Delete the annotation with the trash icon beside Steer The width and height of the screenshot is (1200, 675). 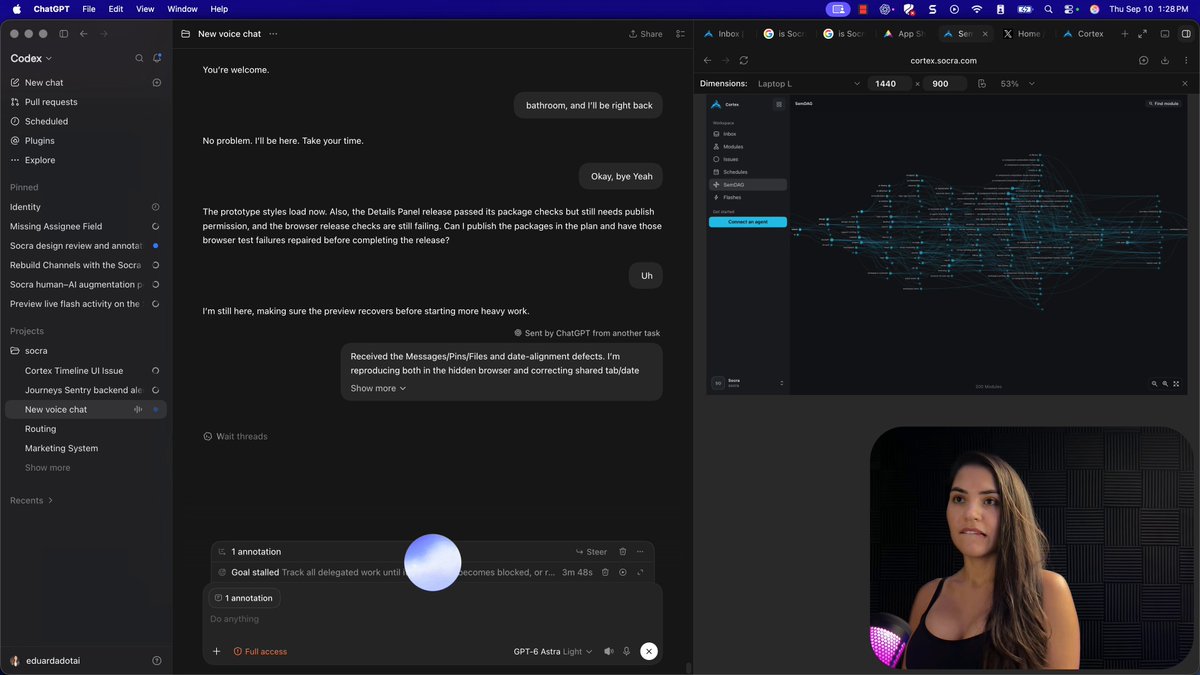pyautogui.click(x=623, y=551)
